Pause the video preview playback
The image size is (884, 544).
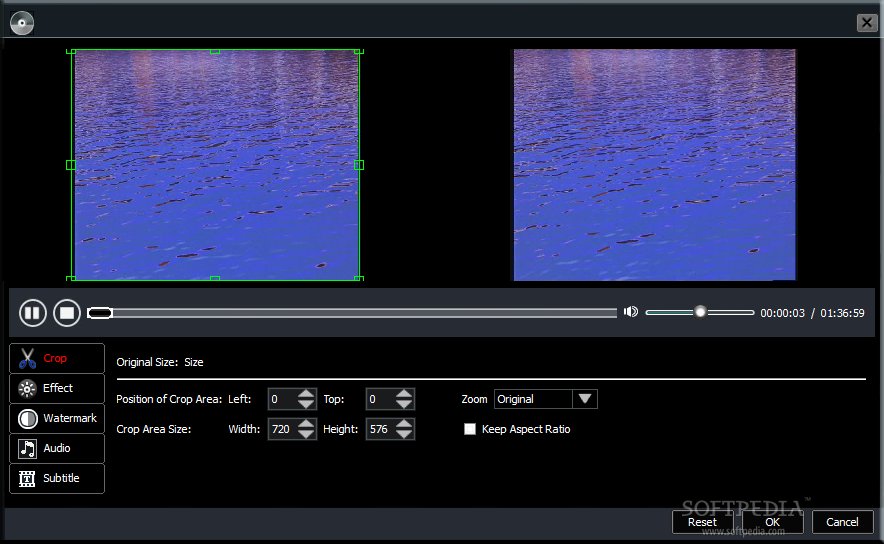point(33,312)
